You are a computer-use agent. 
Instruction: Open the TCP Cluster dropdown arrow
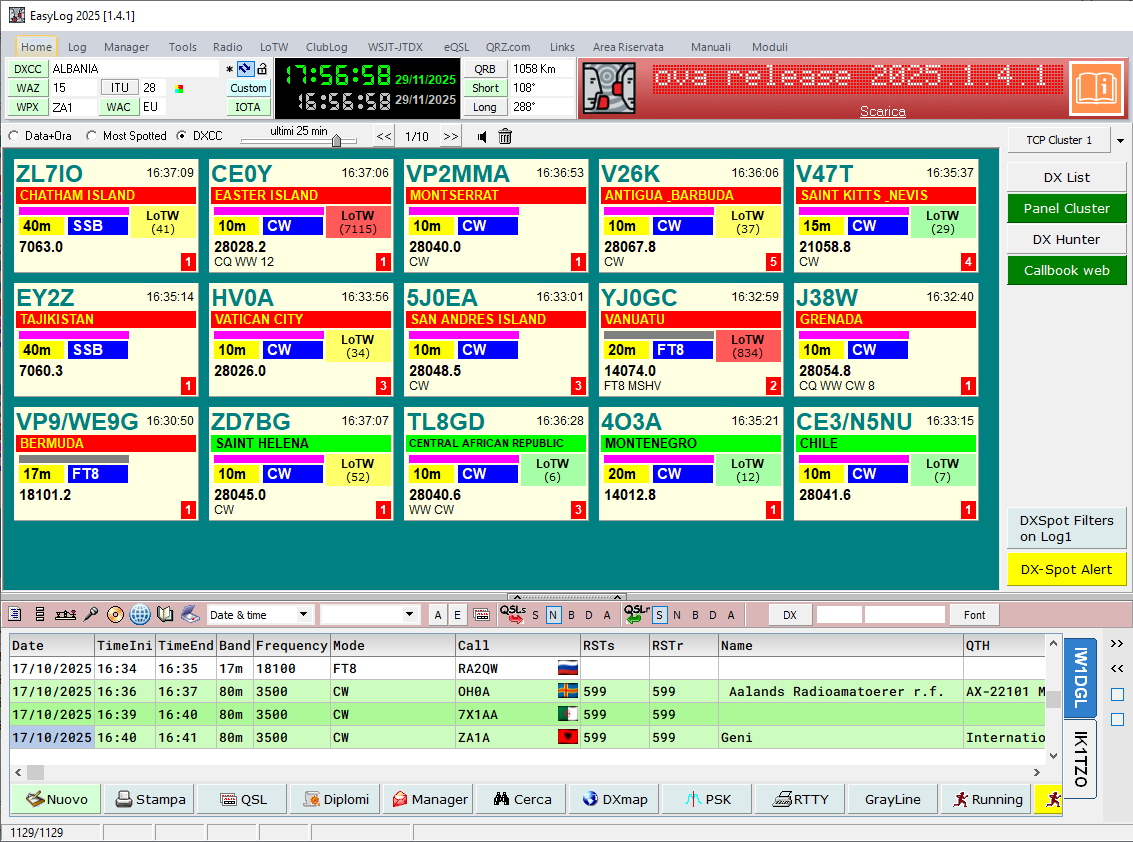click(1120, 141)
